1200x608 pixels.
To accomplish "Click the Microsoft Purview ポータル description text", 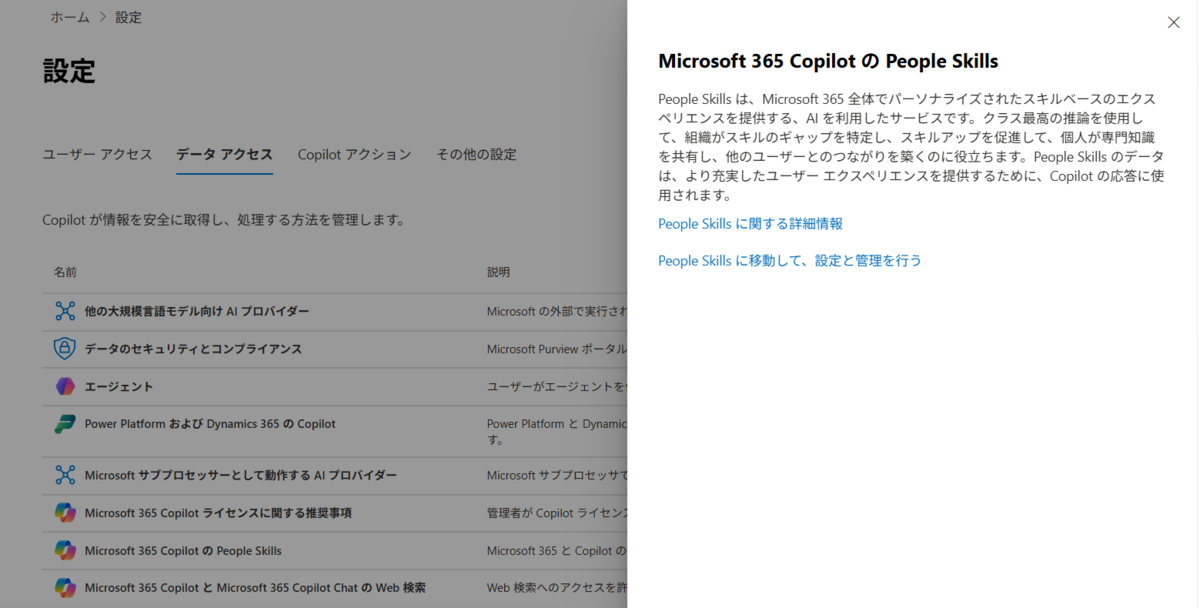I will (x=557, y=349).
